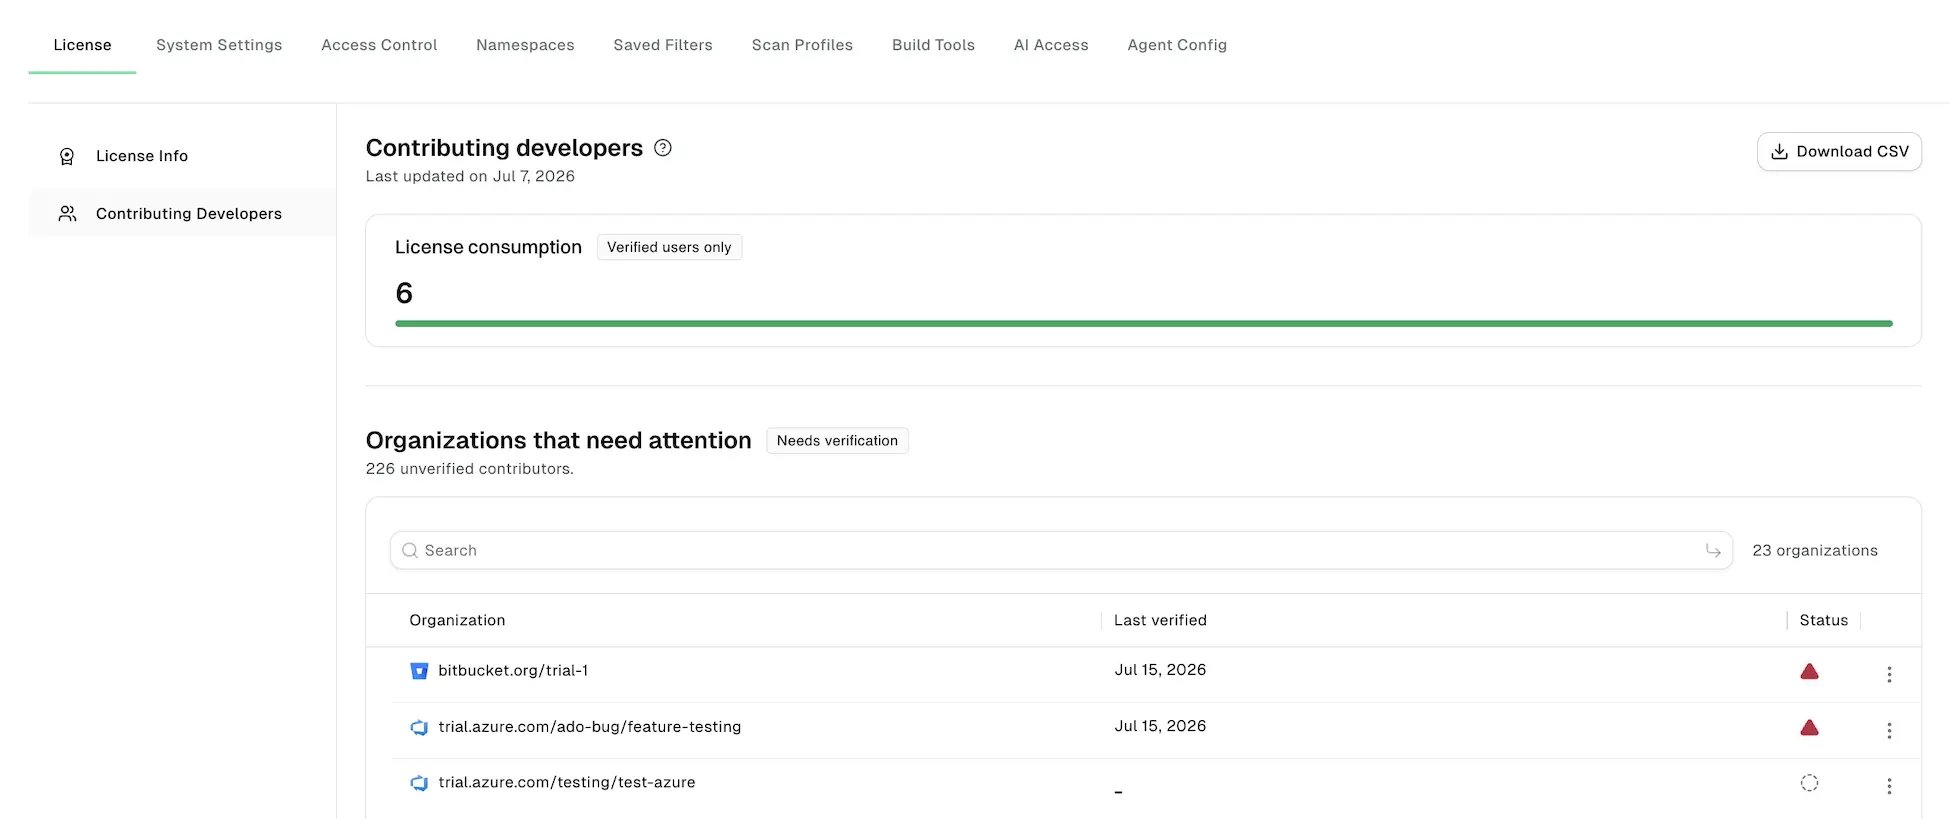Switch to the System Settings tab

pos(219,45)
